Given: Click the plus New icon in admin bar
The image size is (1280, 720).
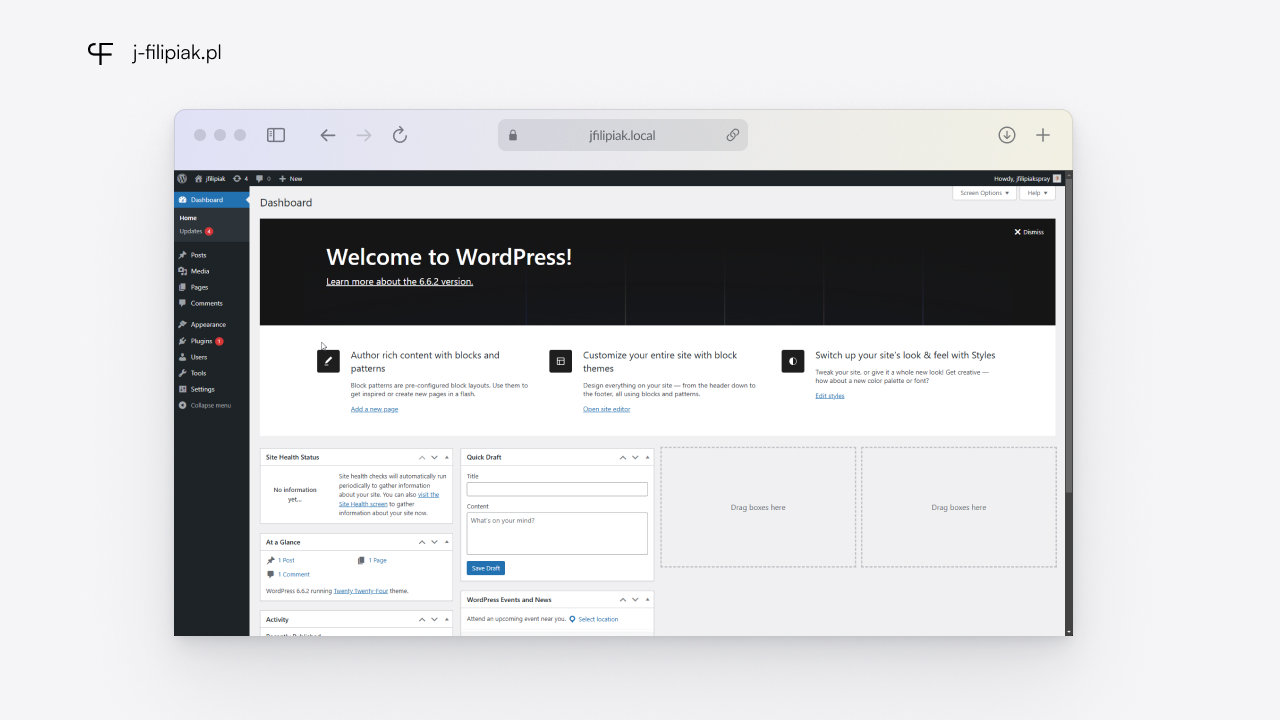Looking at the screenshot, I should click(282, 178).
